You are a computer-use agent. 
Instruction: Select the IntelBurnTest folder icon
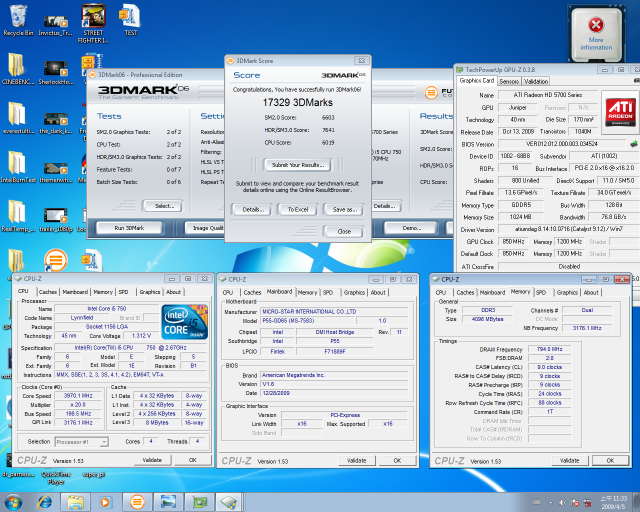[18, 167]
